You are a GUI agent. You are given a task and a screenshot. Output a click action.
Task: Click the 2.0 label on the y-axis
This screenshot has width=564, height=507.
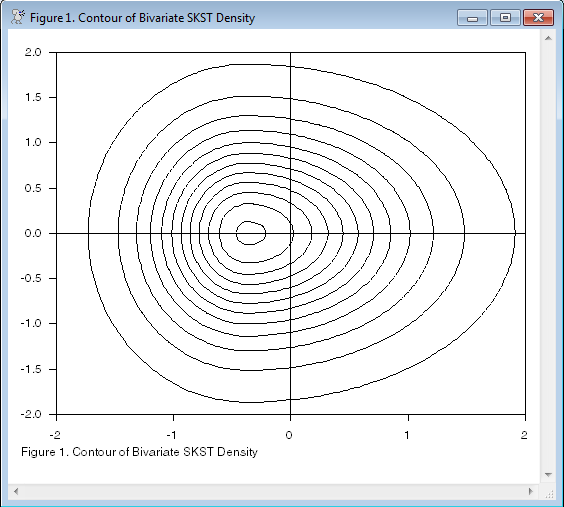tap(33, 52)
